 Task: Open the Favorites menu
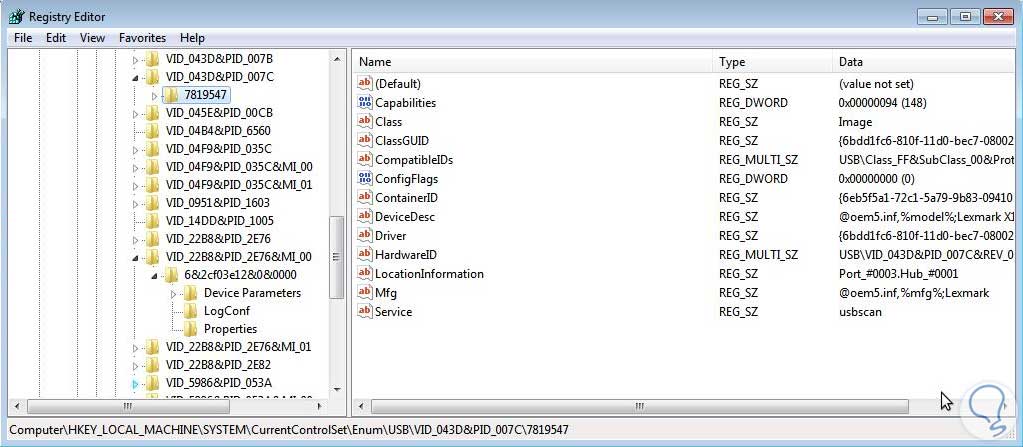[142, 38]
